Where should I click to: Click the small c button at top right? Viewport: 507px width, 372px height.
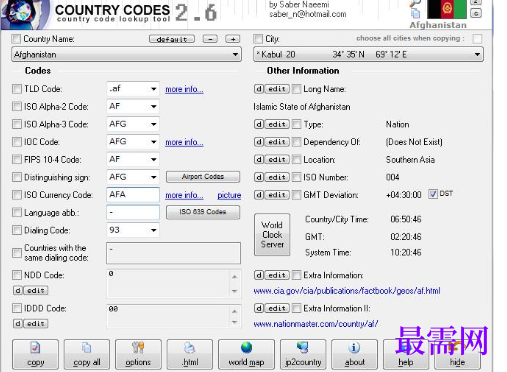coord(476,13)
